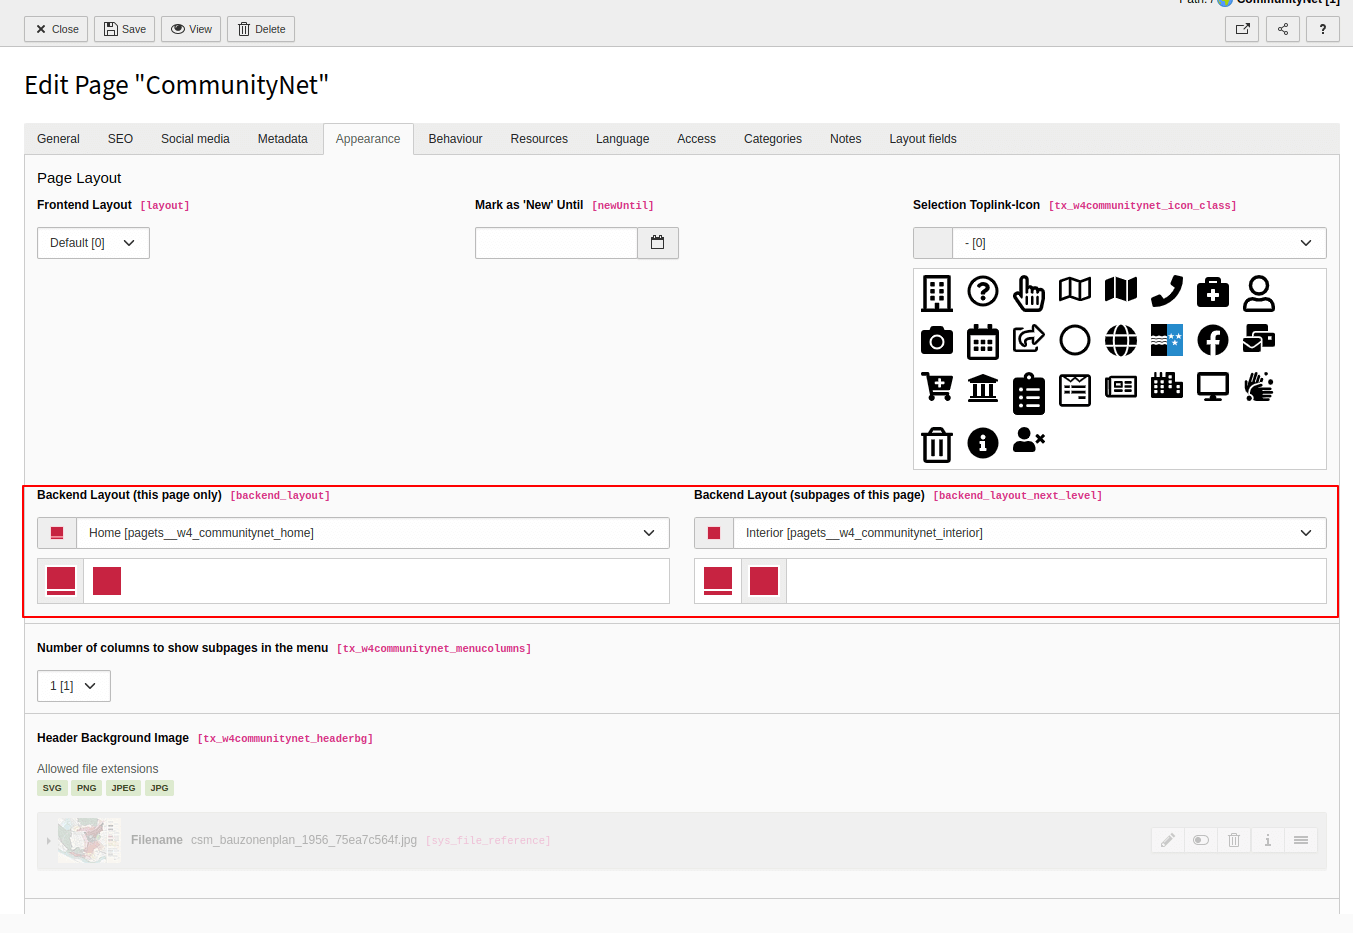Select the solid map icon
The image size is (1353, 933).
pos(1121,289)
